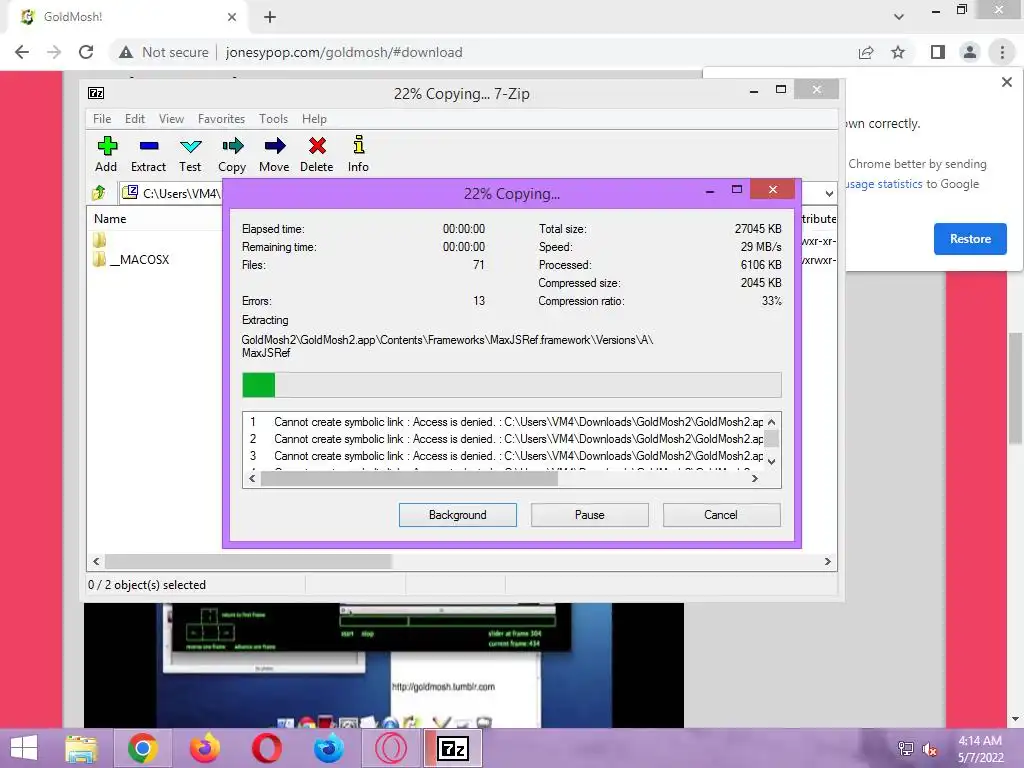This screenshot has width=1024, height=768.
Task: Click the Extract toolbar icon
Action: point(148,154)
